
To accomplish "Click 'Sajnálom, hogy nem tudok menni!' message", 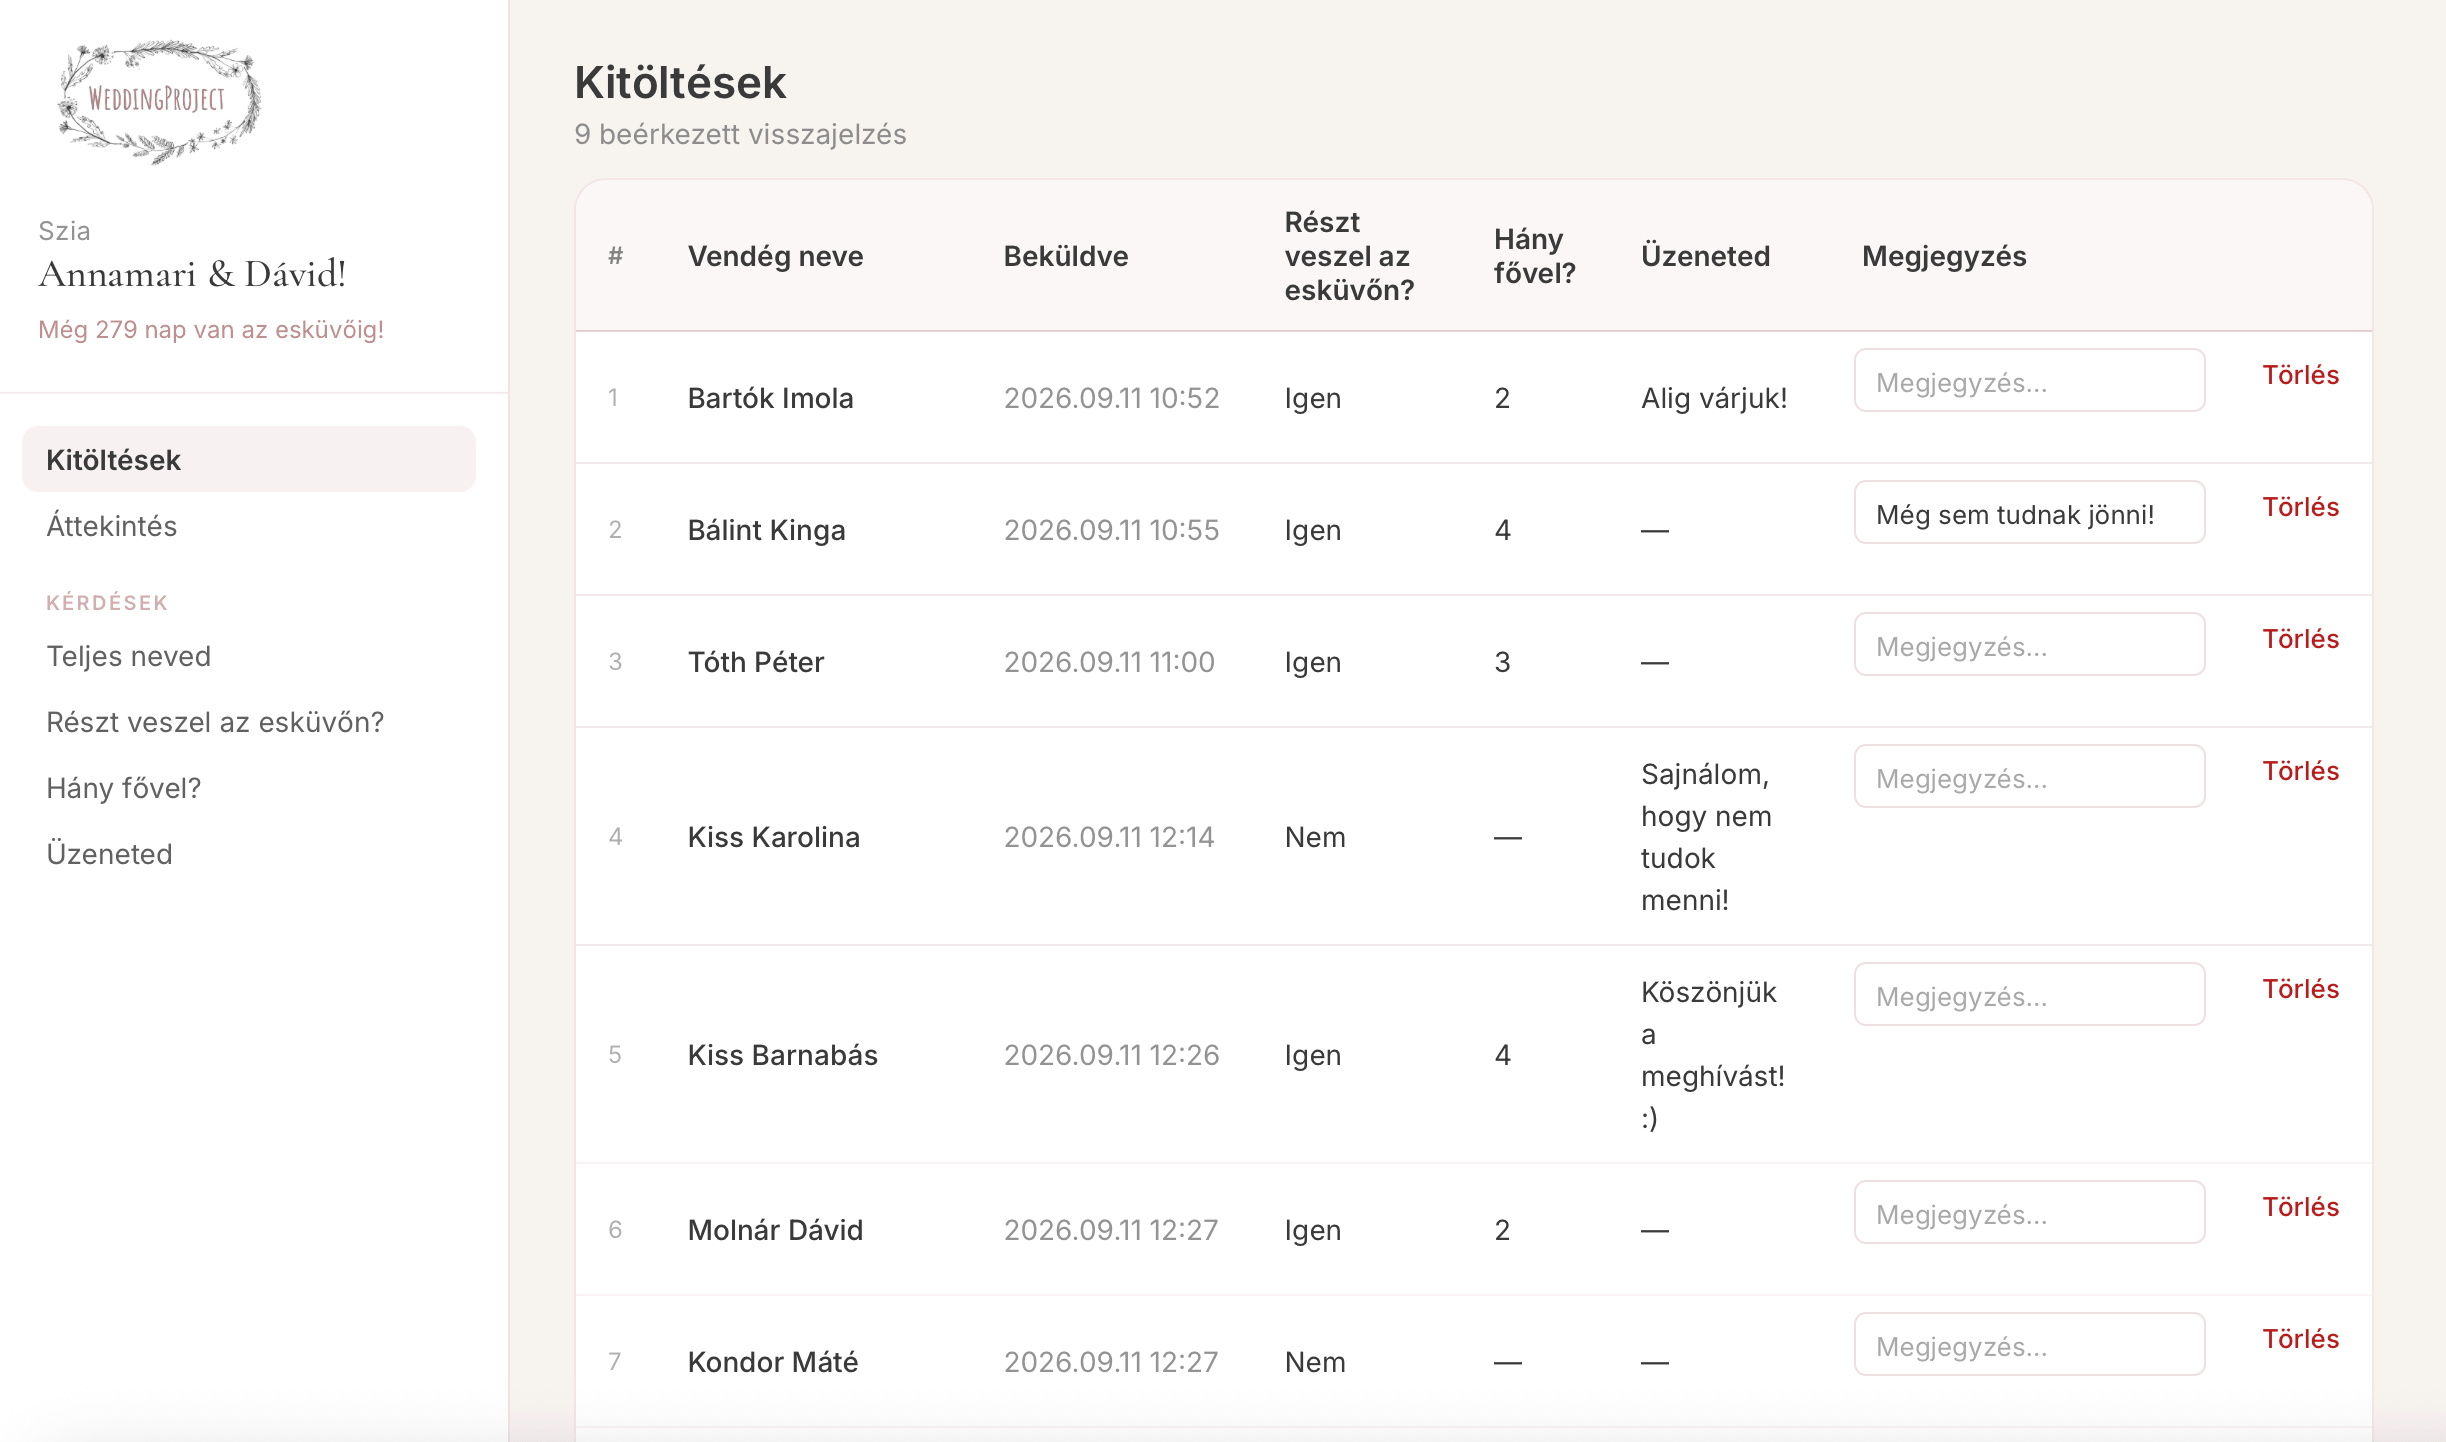I will click(1706, 837).
